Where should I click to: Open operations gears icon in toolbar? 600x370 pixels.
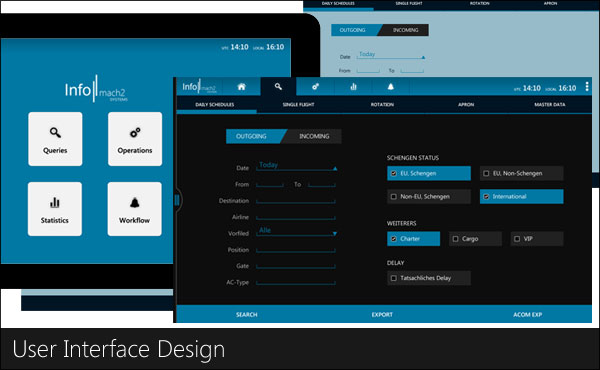coord(315,87)
